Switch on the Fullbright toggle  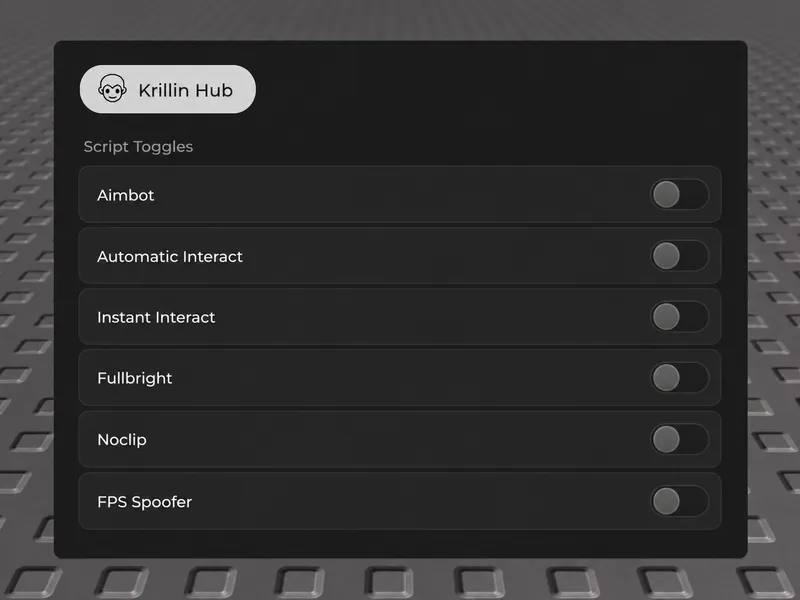click(680, 378)
